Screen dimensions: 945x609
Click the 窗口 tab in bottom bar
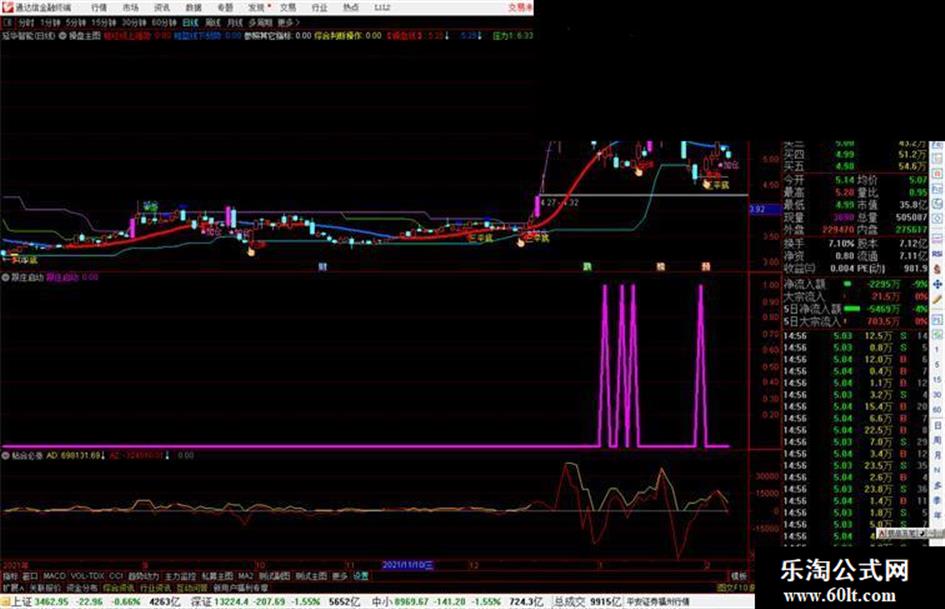click(x=30, y=576)
